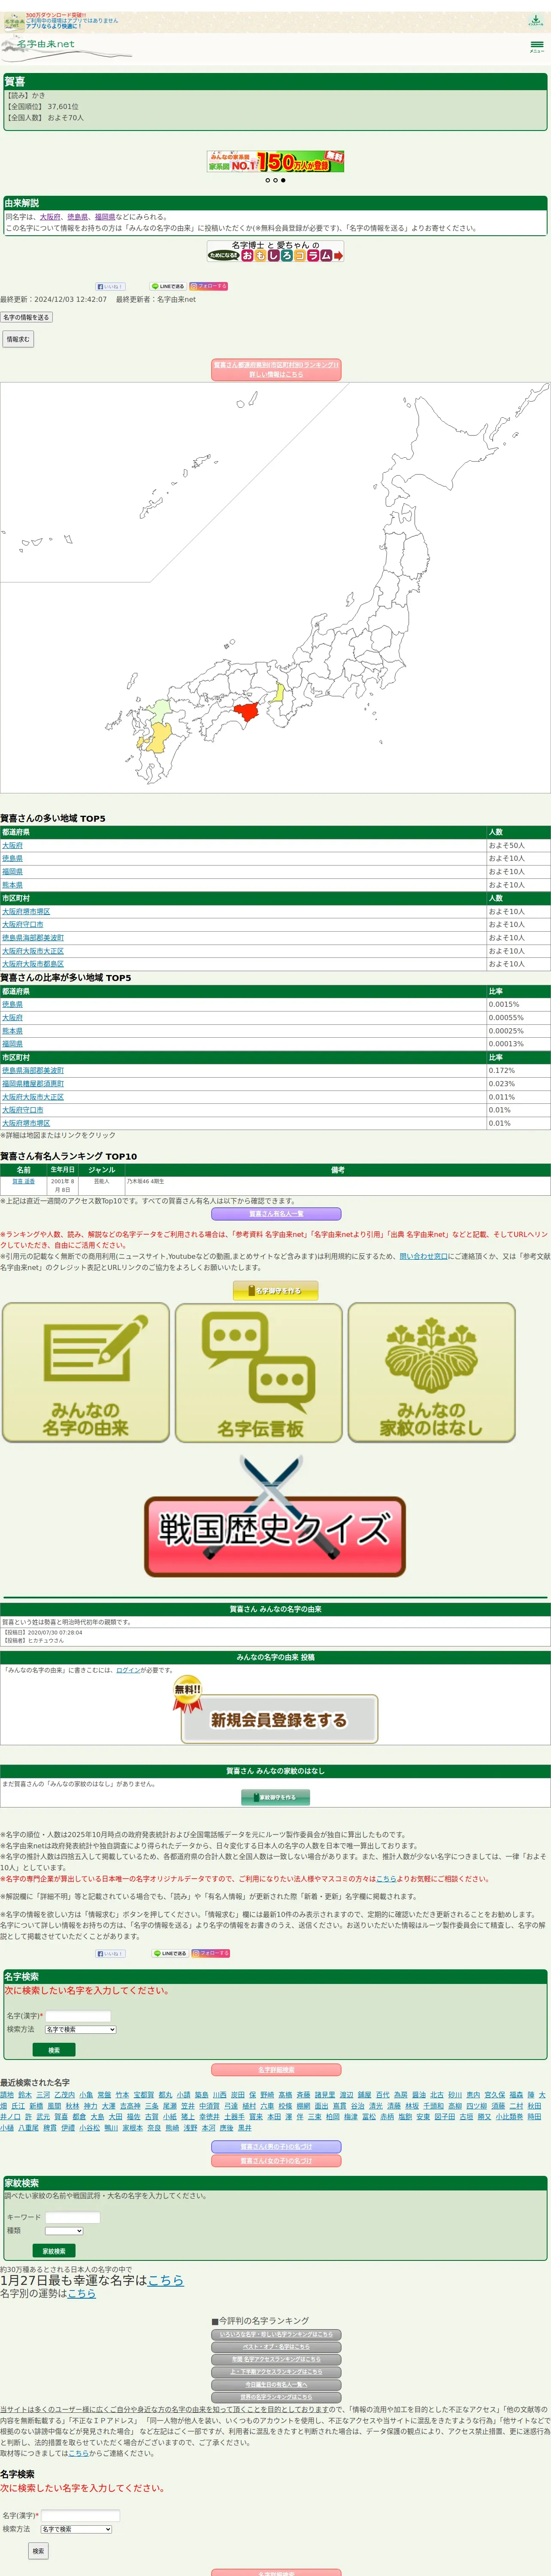Image resolution: width=551 pixels, height=2576 pixels.
Task: Open the 検索方法 dropdown in green search box
Action: point(80,2029)
